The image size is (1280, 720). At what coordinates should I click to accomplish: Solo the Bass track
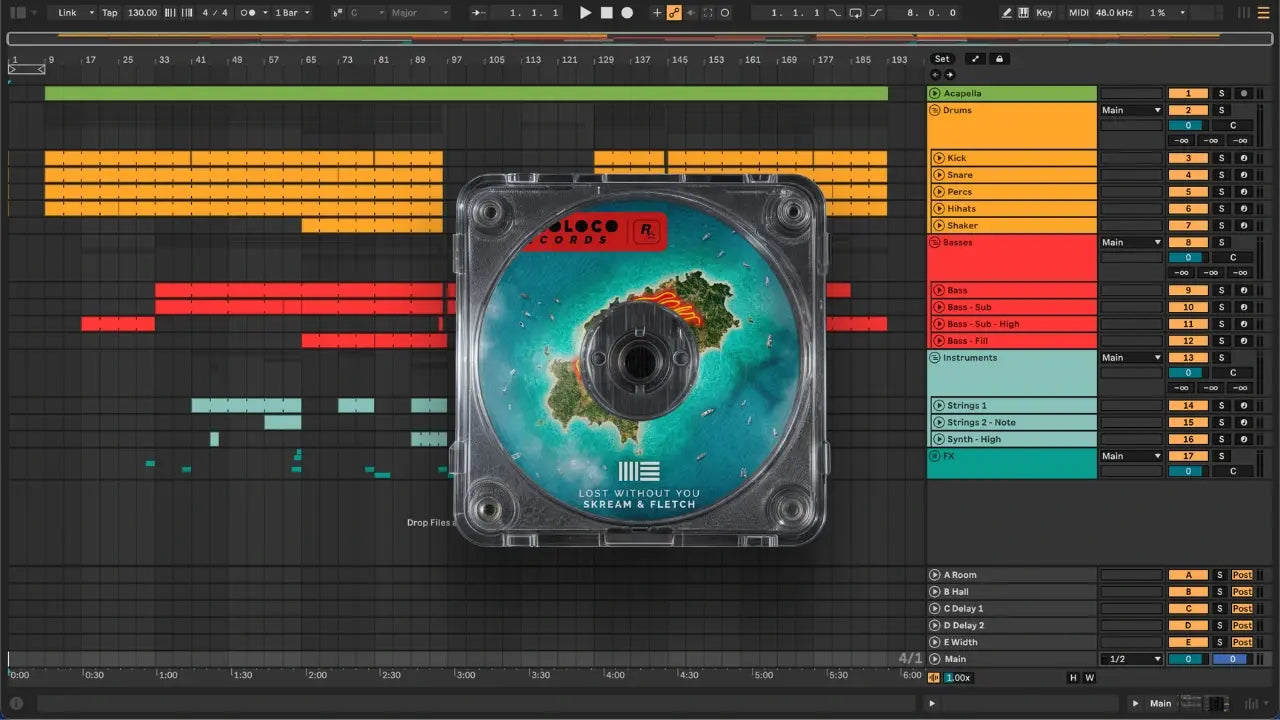[x=1220, y=290]
